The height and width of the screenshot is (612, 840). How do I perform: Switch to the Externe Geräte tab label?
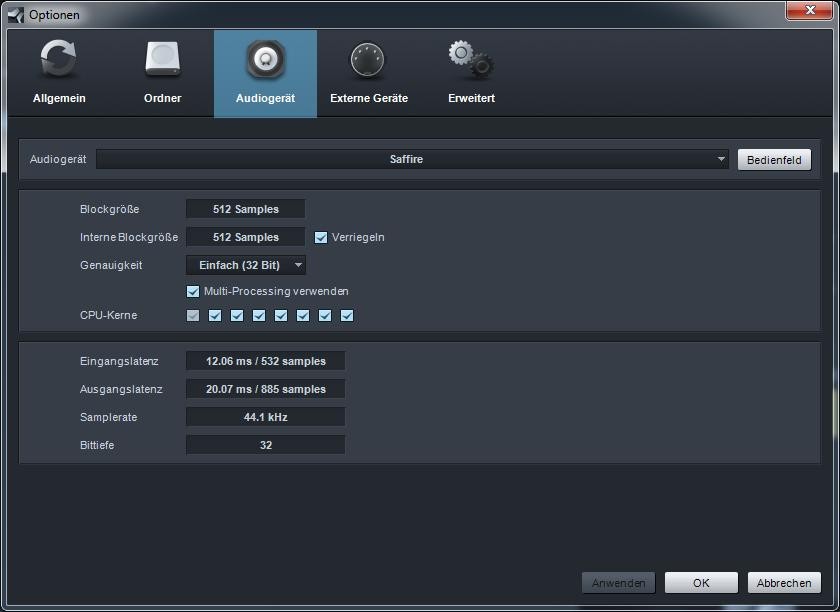pos(368,98)
